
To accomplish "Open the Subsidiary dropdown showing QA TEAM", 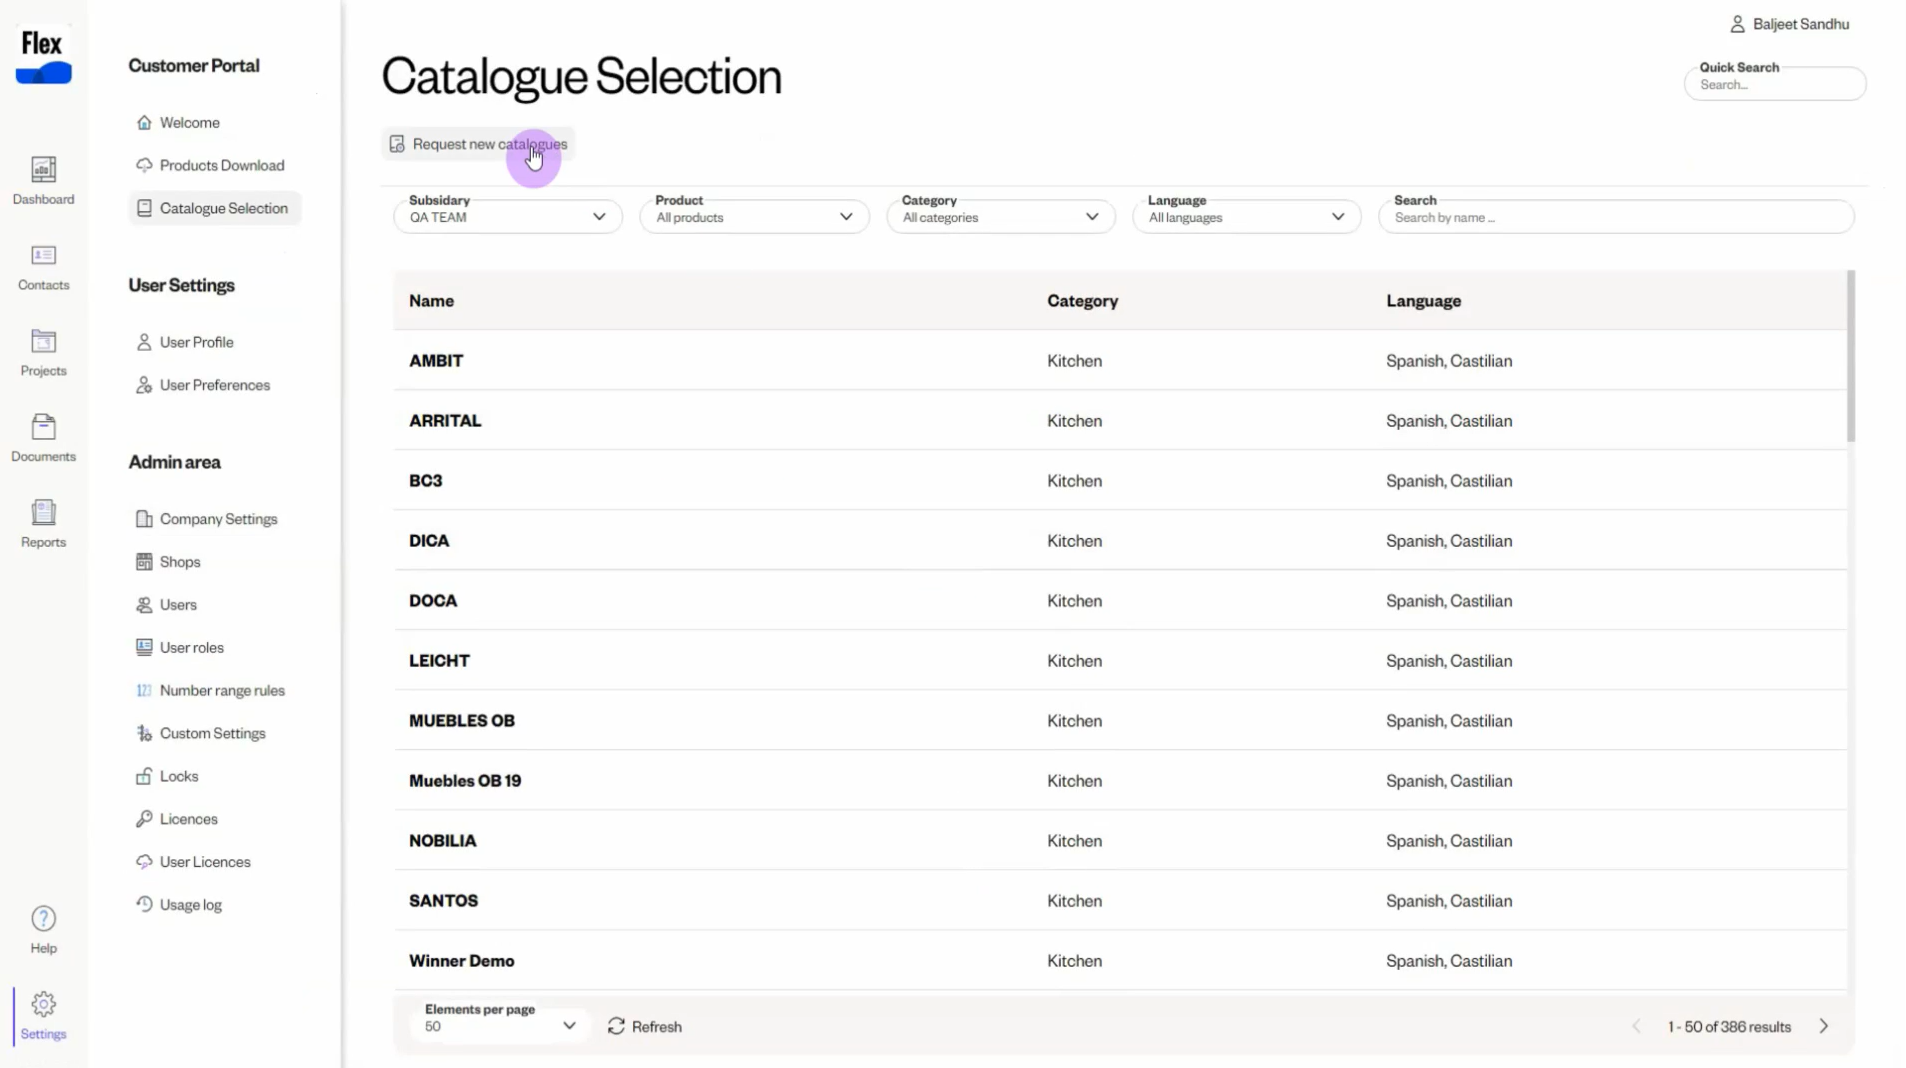I will pyautogui.click(x=508, y=216).
